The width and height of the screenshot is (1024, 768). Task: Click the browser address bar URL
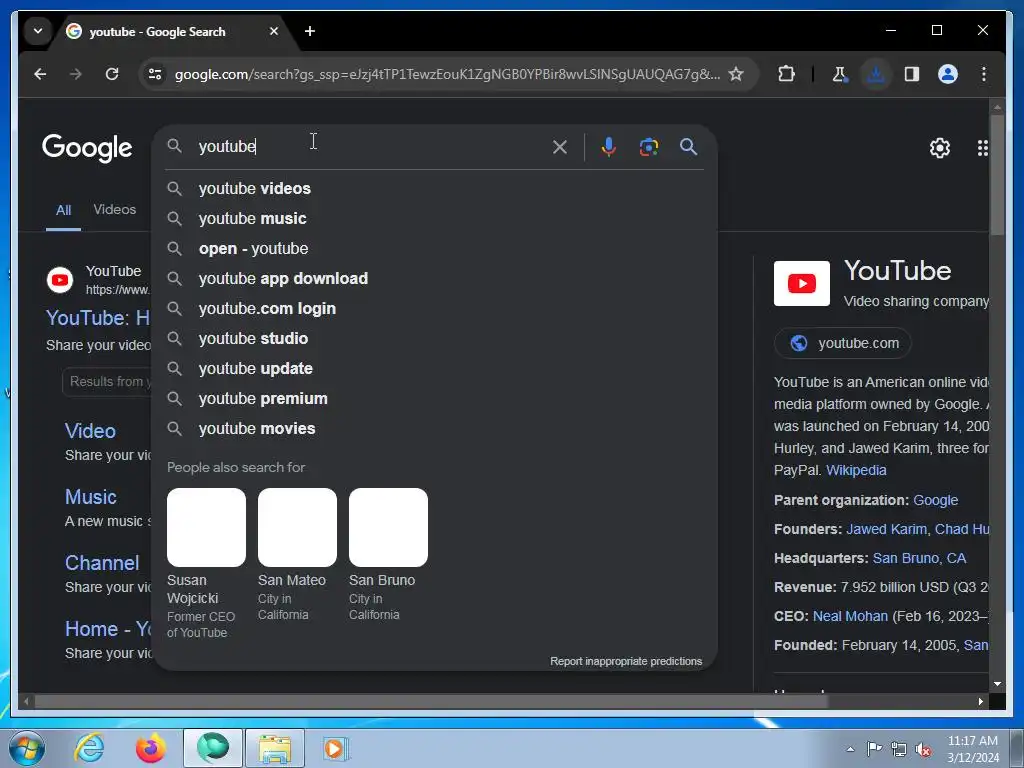coord(447,74)
